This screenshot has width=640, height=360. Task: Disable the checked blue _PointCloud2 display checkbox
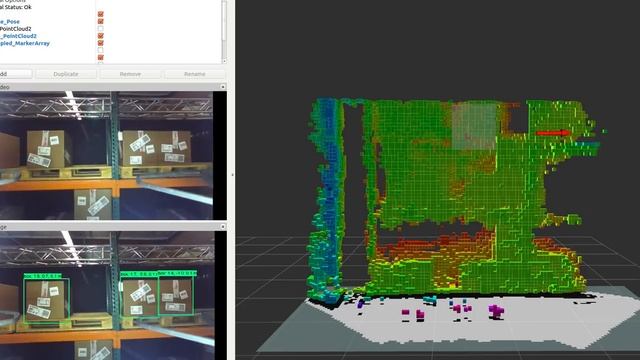coord(100,36)
